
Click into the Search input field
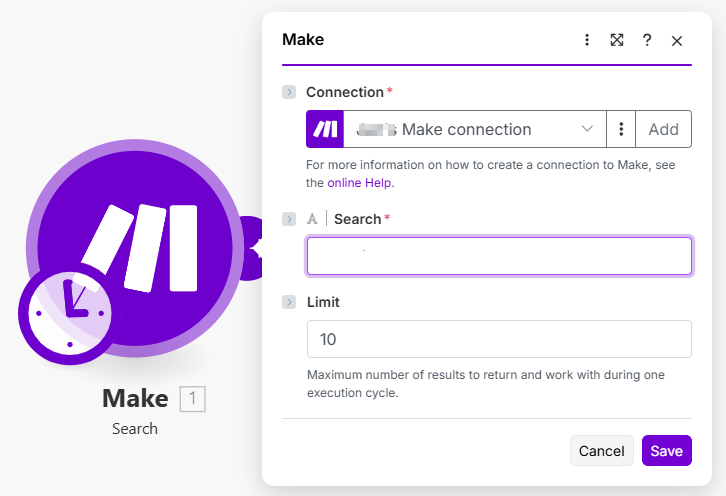point(499,256)
